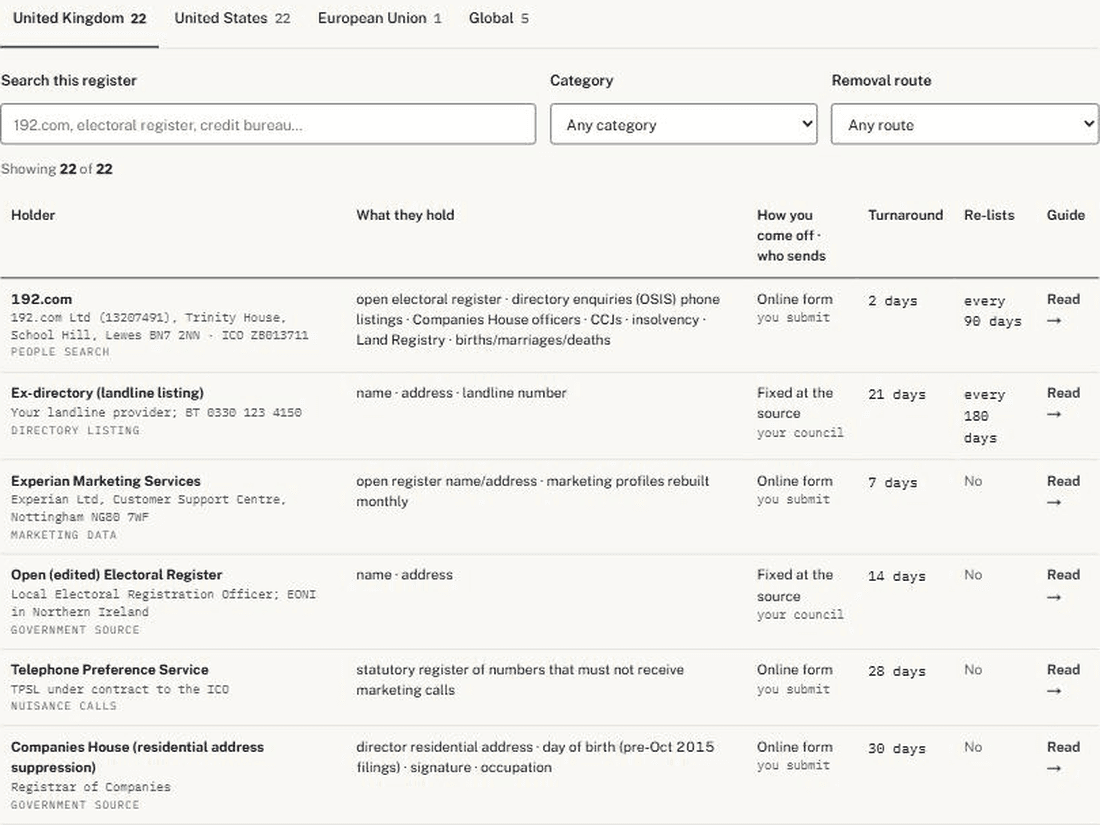This screenshot has height=825, width=1100.
Task: Click the 192.com holder name
Action: click(x=41, y=299)
